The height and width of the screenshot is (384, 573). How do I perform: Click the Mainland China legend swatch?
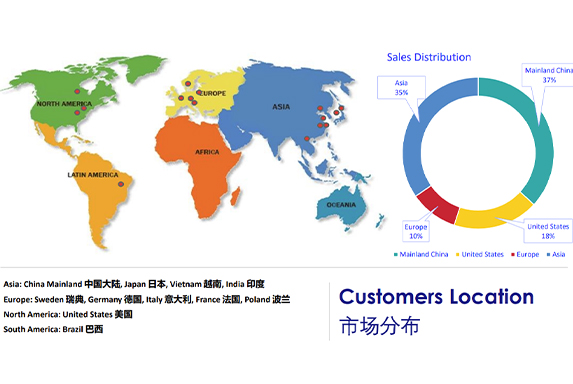point(396,255)
